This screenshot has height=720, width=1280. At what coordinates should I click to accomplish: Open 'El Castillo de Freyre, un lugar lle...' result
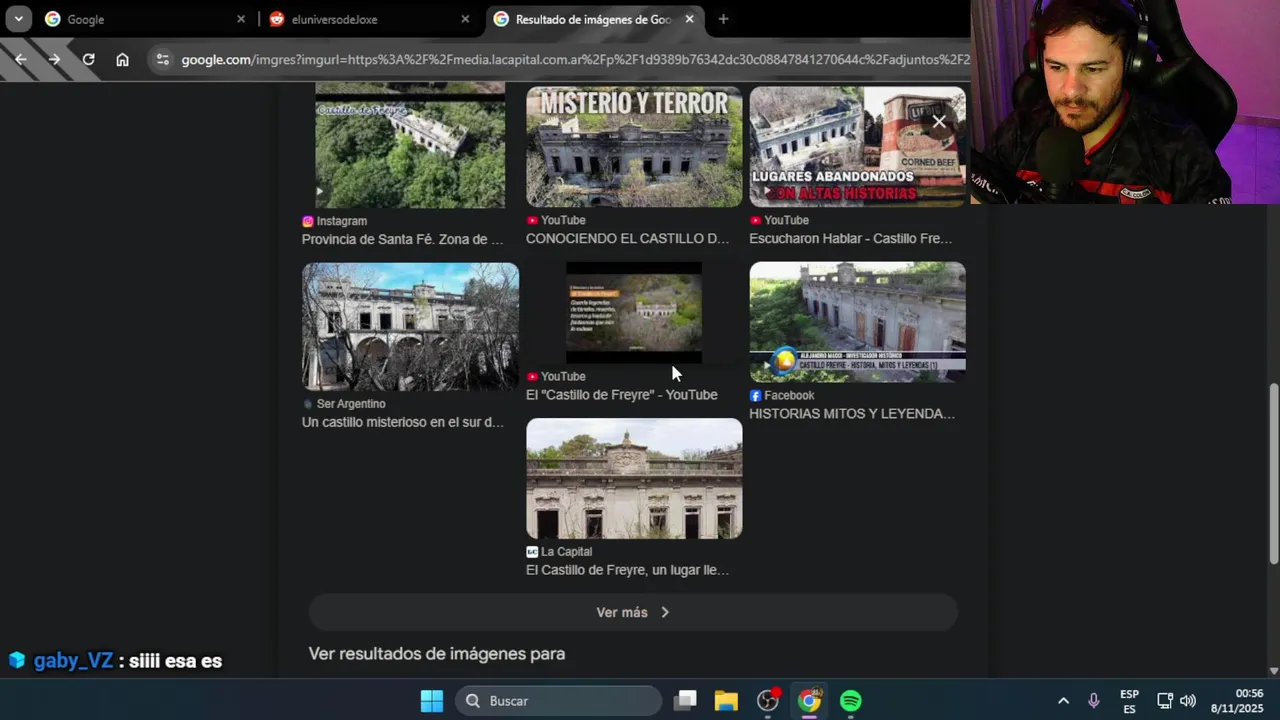(x=627, y=570)
